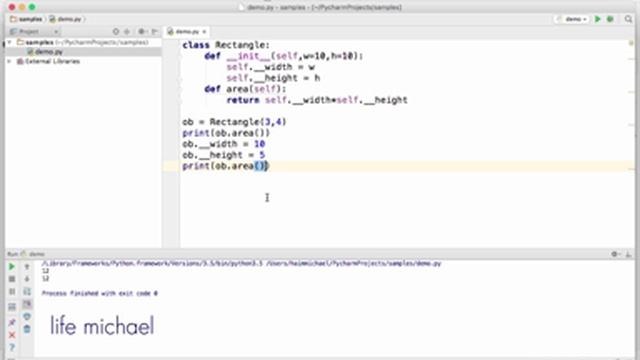Click the last print(ob.area()) line

226,166
